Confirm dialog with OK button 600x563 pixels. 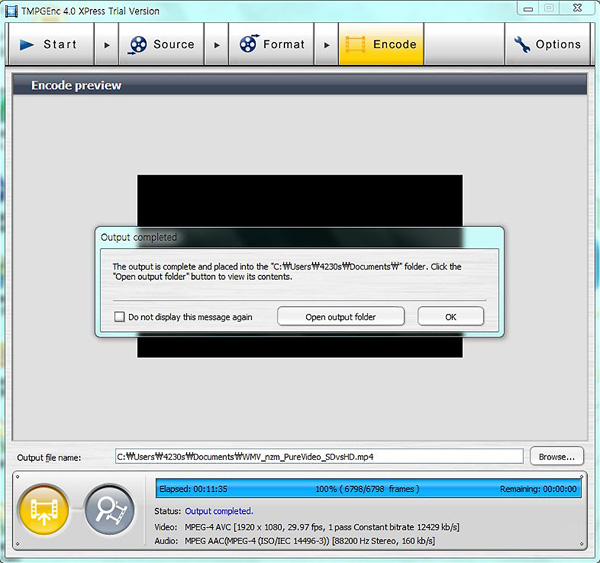(451, 317)
